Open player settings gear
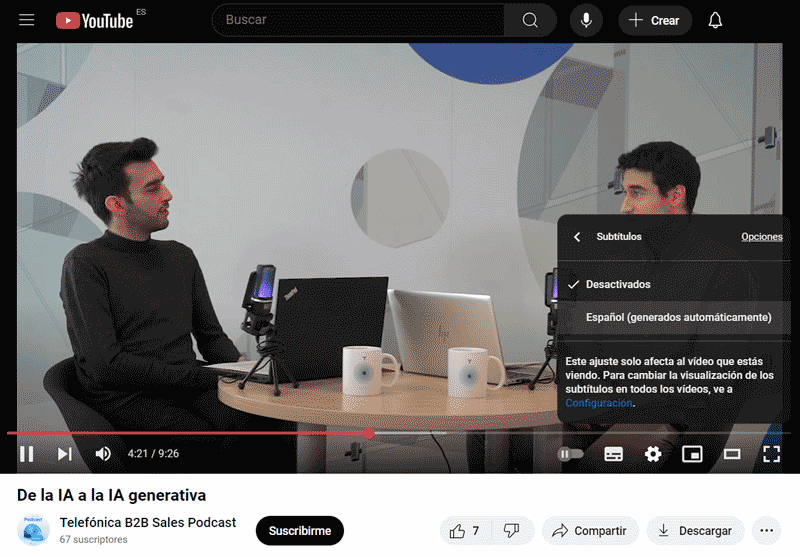The image size is (800, 557). (x=653, y=454)
